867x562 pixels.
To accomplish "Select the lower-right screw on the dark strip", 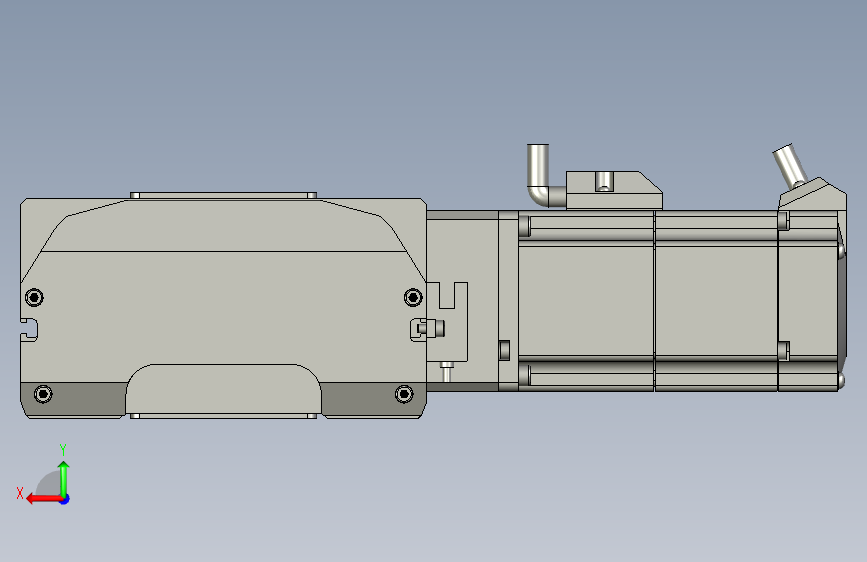I will coord(404,394).
